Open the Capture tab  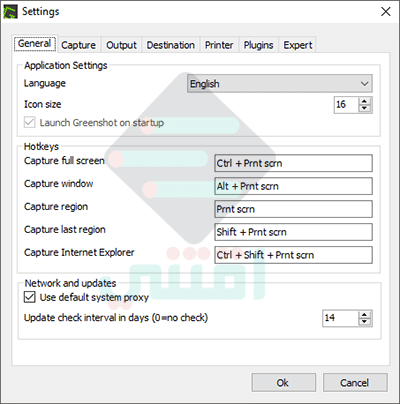[x=78, y=45]
